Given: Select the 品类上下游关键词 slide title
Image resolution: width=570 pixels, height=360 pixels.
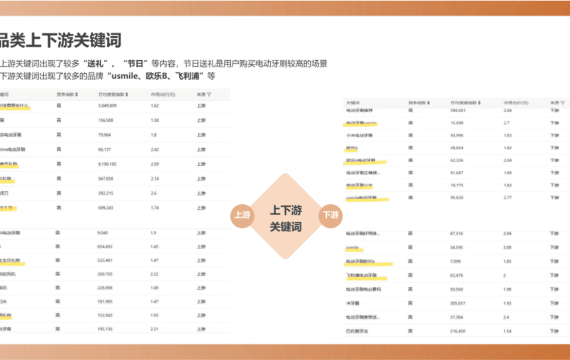Looking at the screenshot, I should coord(60,40).
